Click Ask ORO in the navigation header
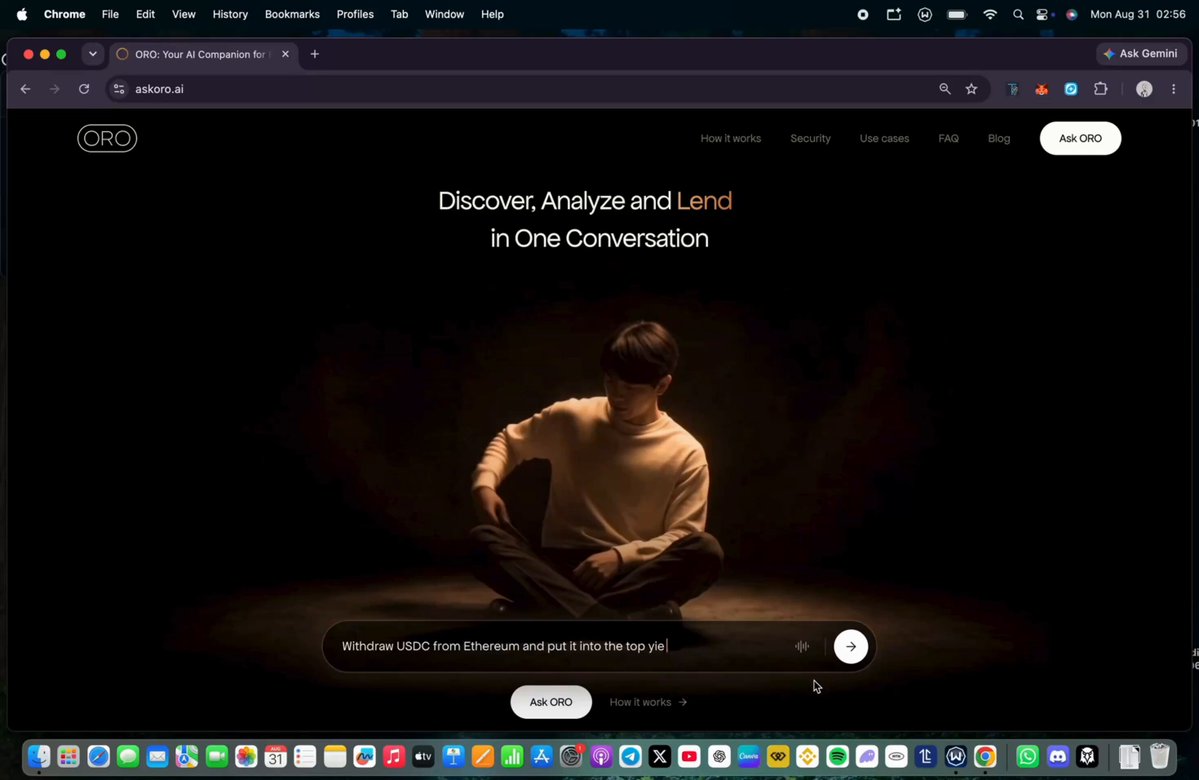 (1080, 138)
